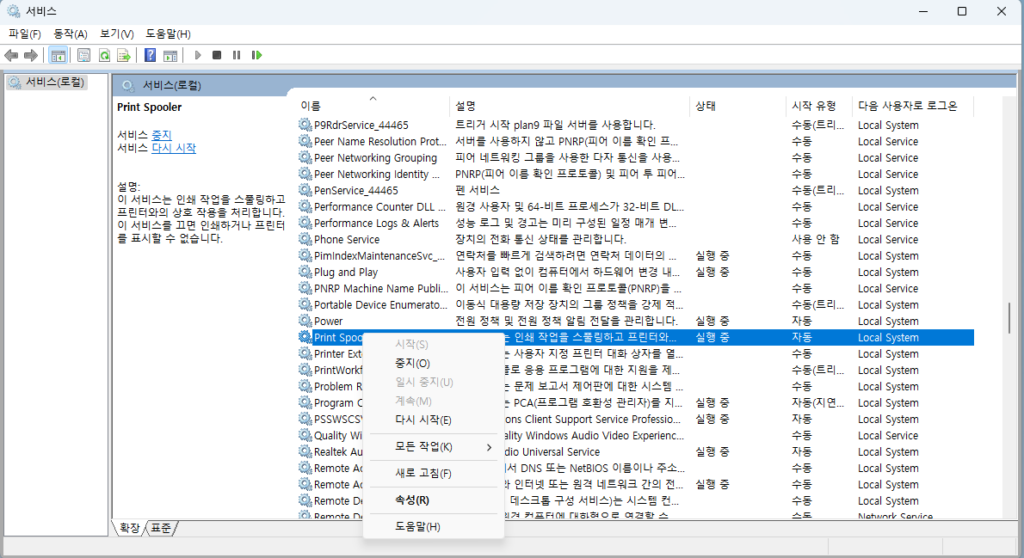Sort by the 상태 column header
Viewport: 1024px width, 558px height.
[x=737, y=105]
